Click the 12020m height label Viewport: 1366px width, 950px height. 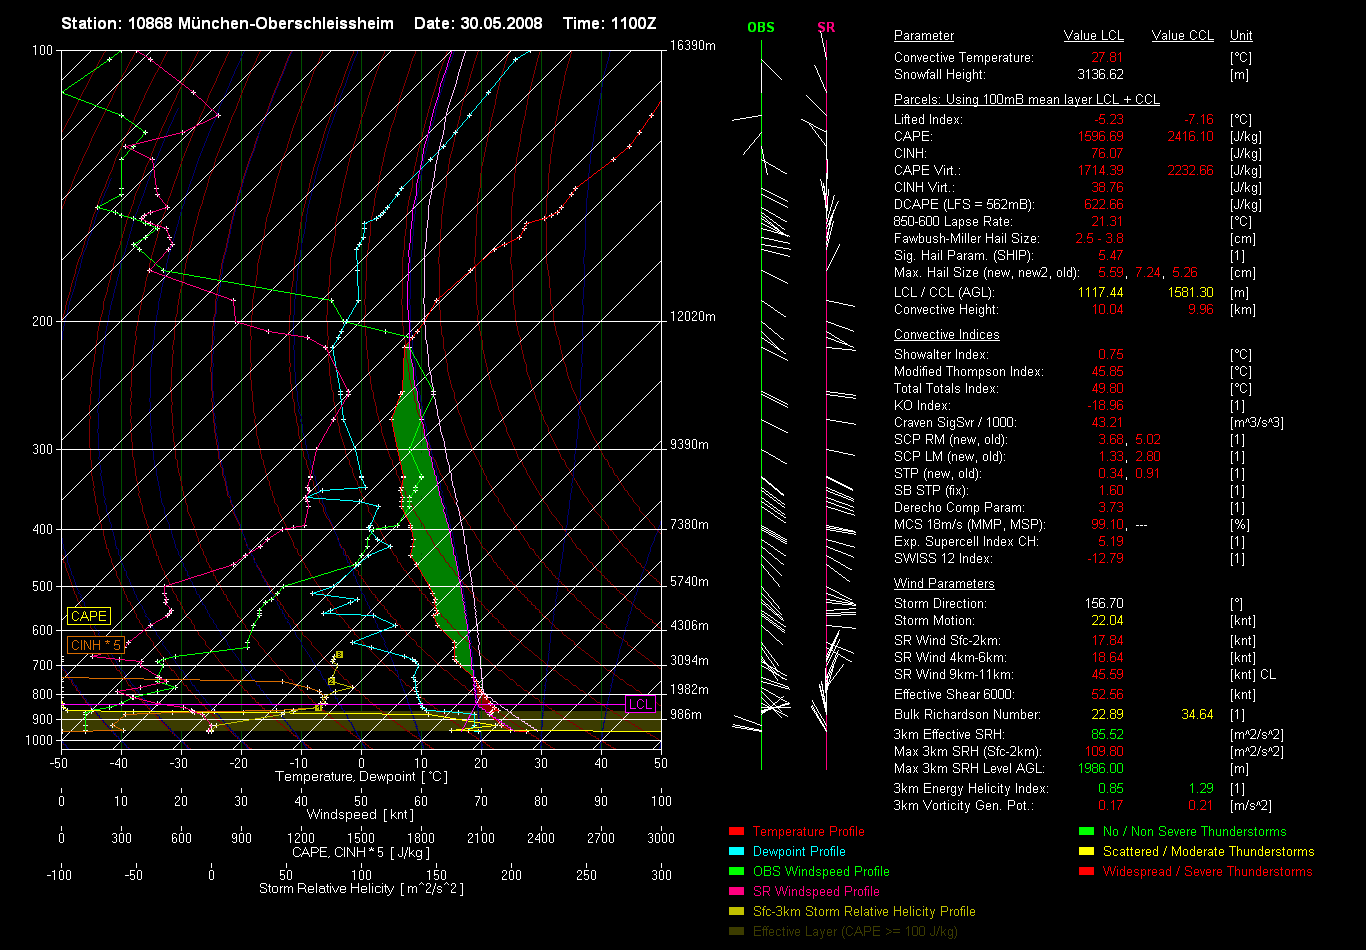692,317
